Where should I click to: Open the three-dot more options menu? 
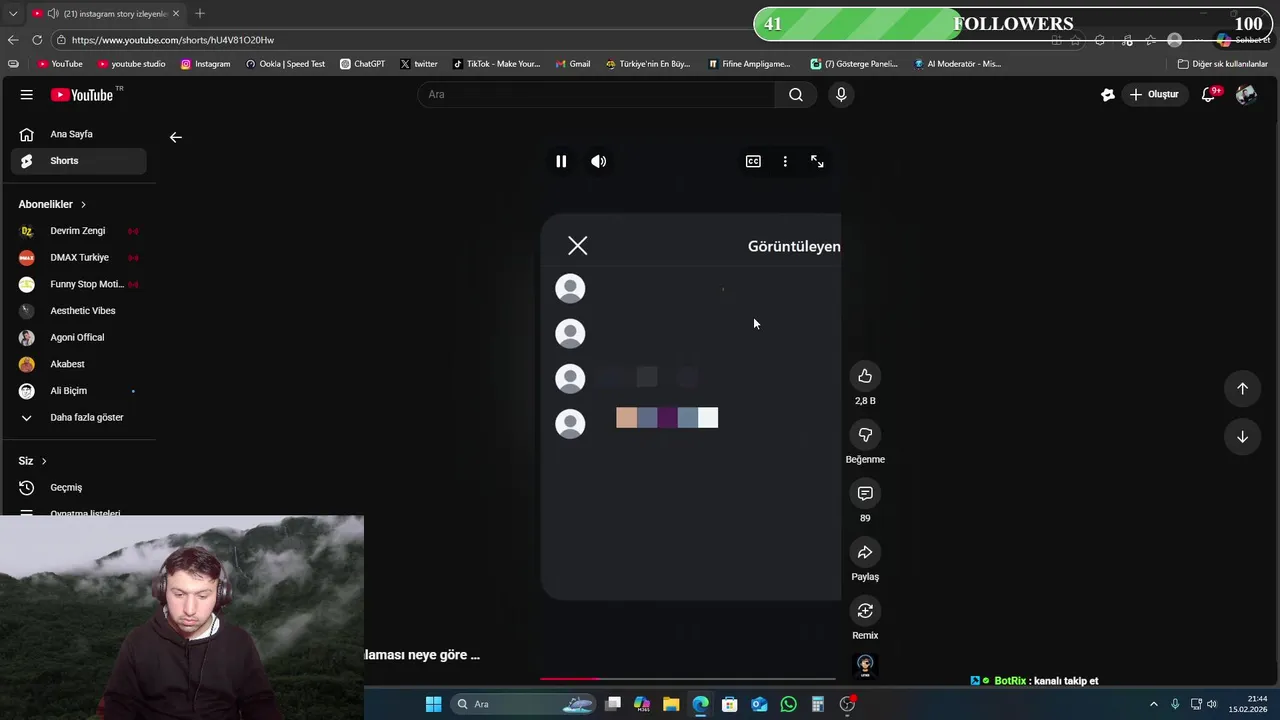tap(785, 161)
